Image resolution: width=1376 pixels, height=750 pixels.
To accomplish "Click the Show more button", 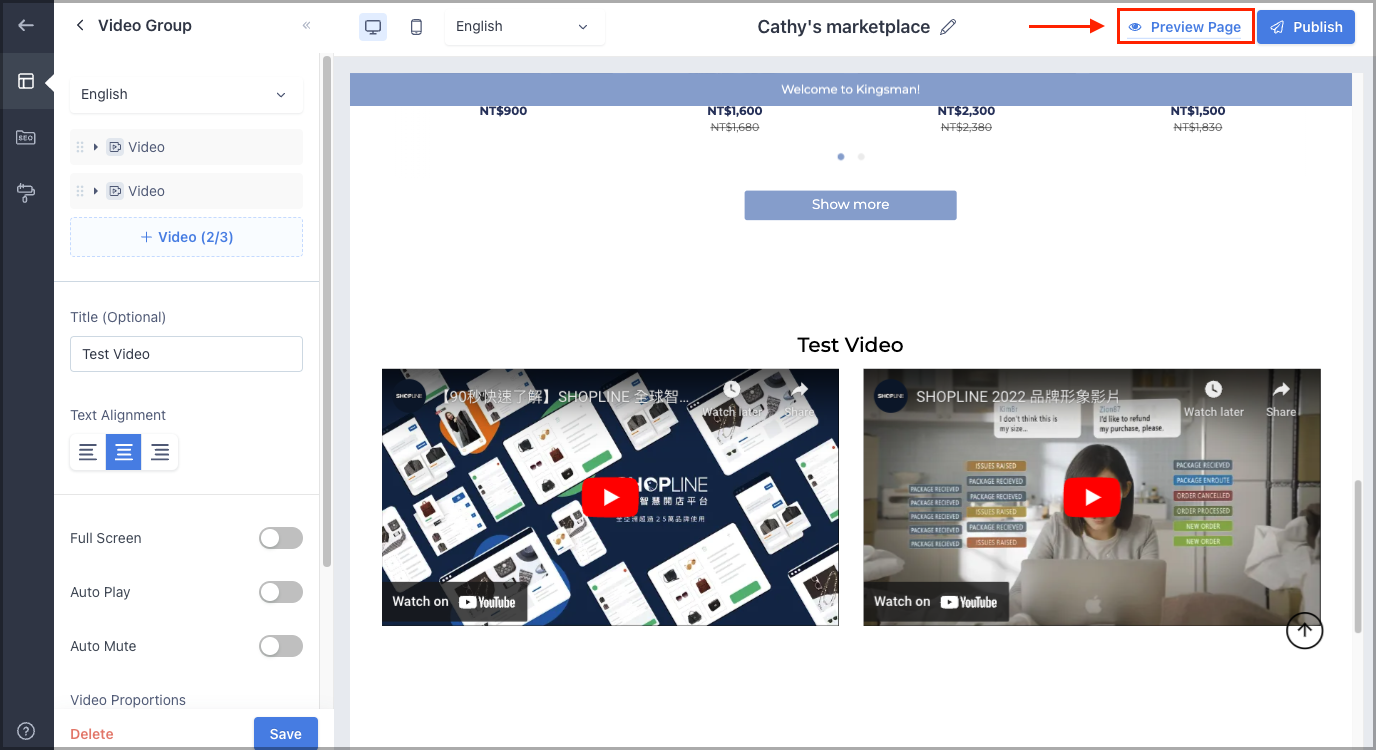I will tap(850, 205).
